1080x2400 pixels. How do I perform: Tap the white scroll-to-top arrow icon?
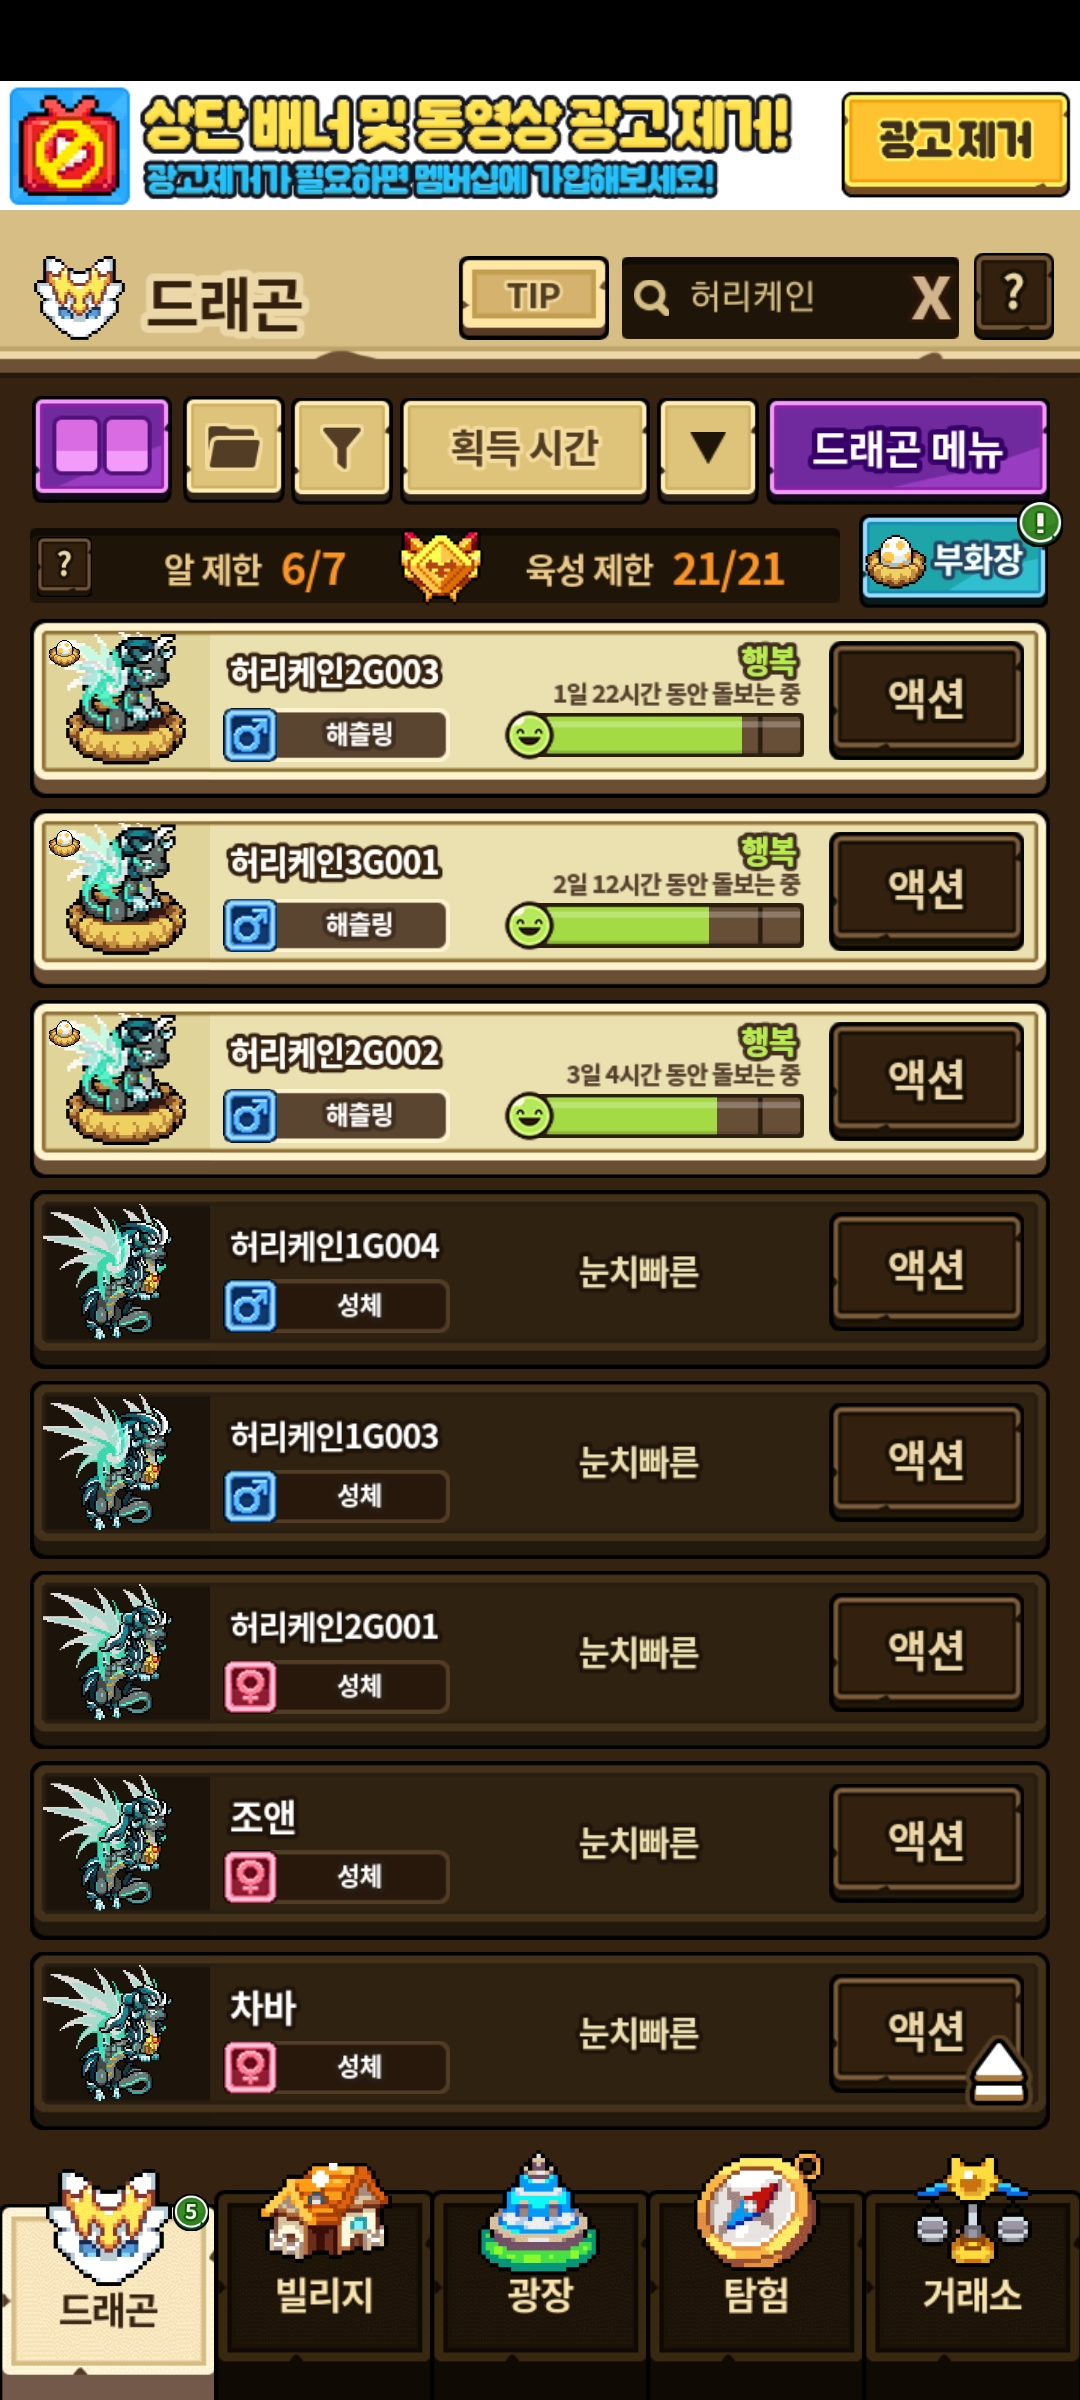coord(998,2072)
